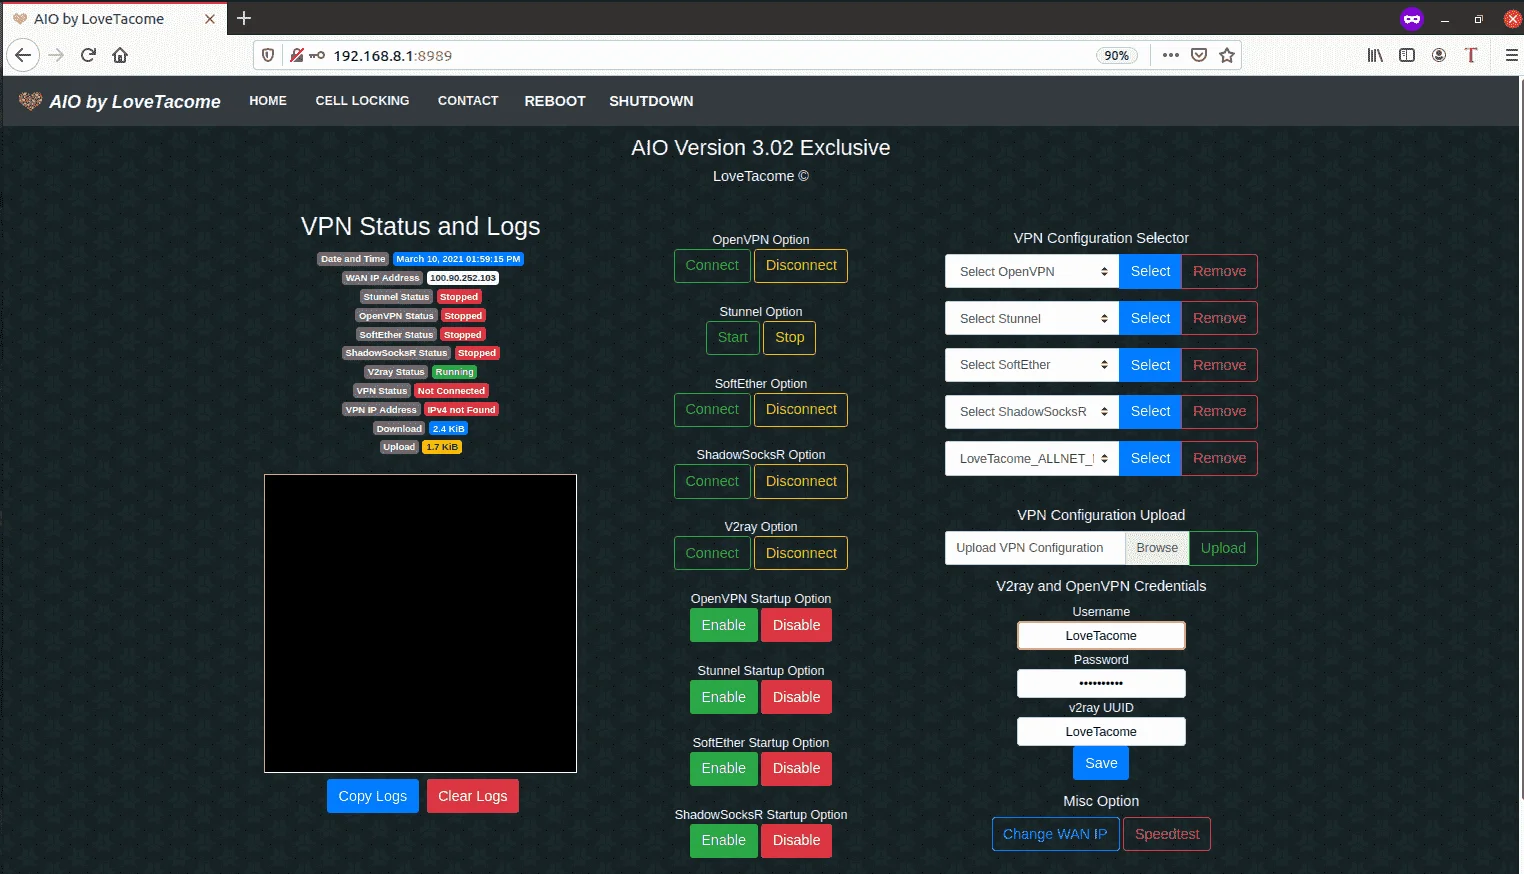Disable OpenVPN startup option
The width and height of the screenshot is (1524, 874).
point(796,625)
